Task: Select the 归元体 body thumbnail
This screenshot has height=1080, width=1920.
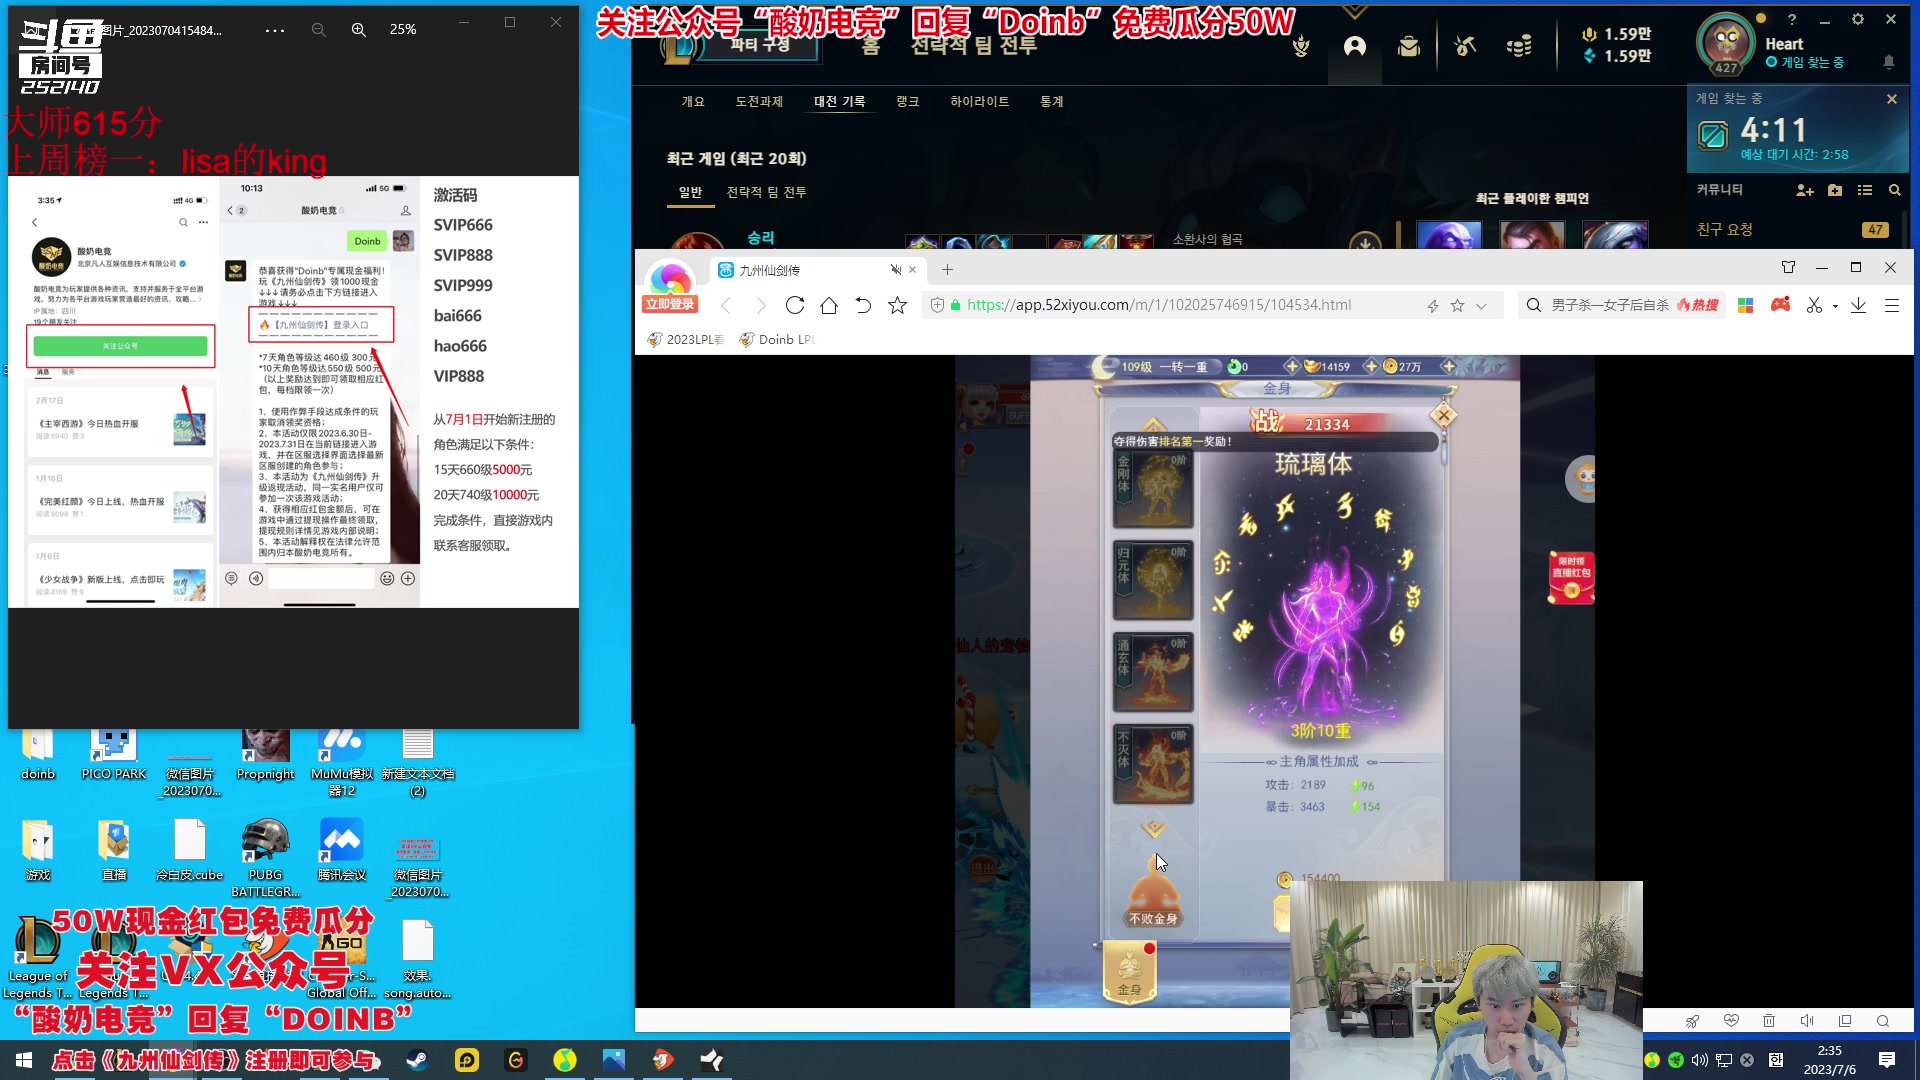Action: [1153, 580]
